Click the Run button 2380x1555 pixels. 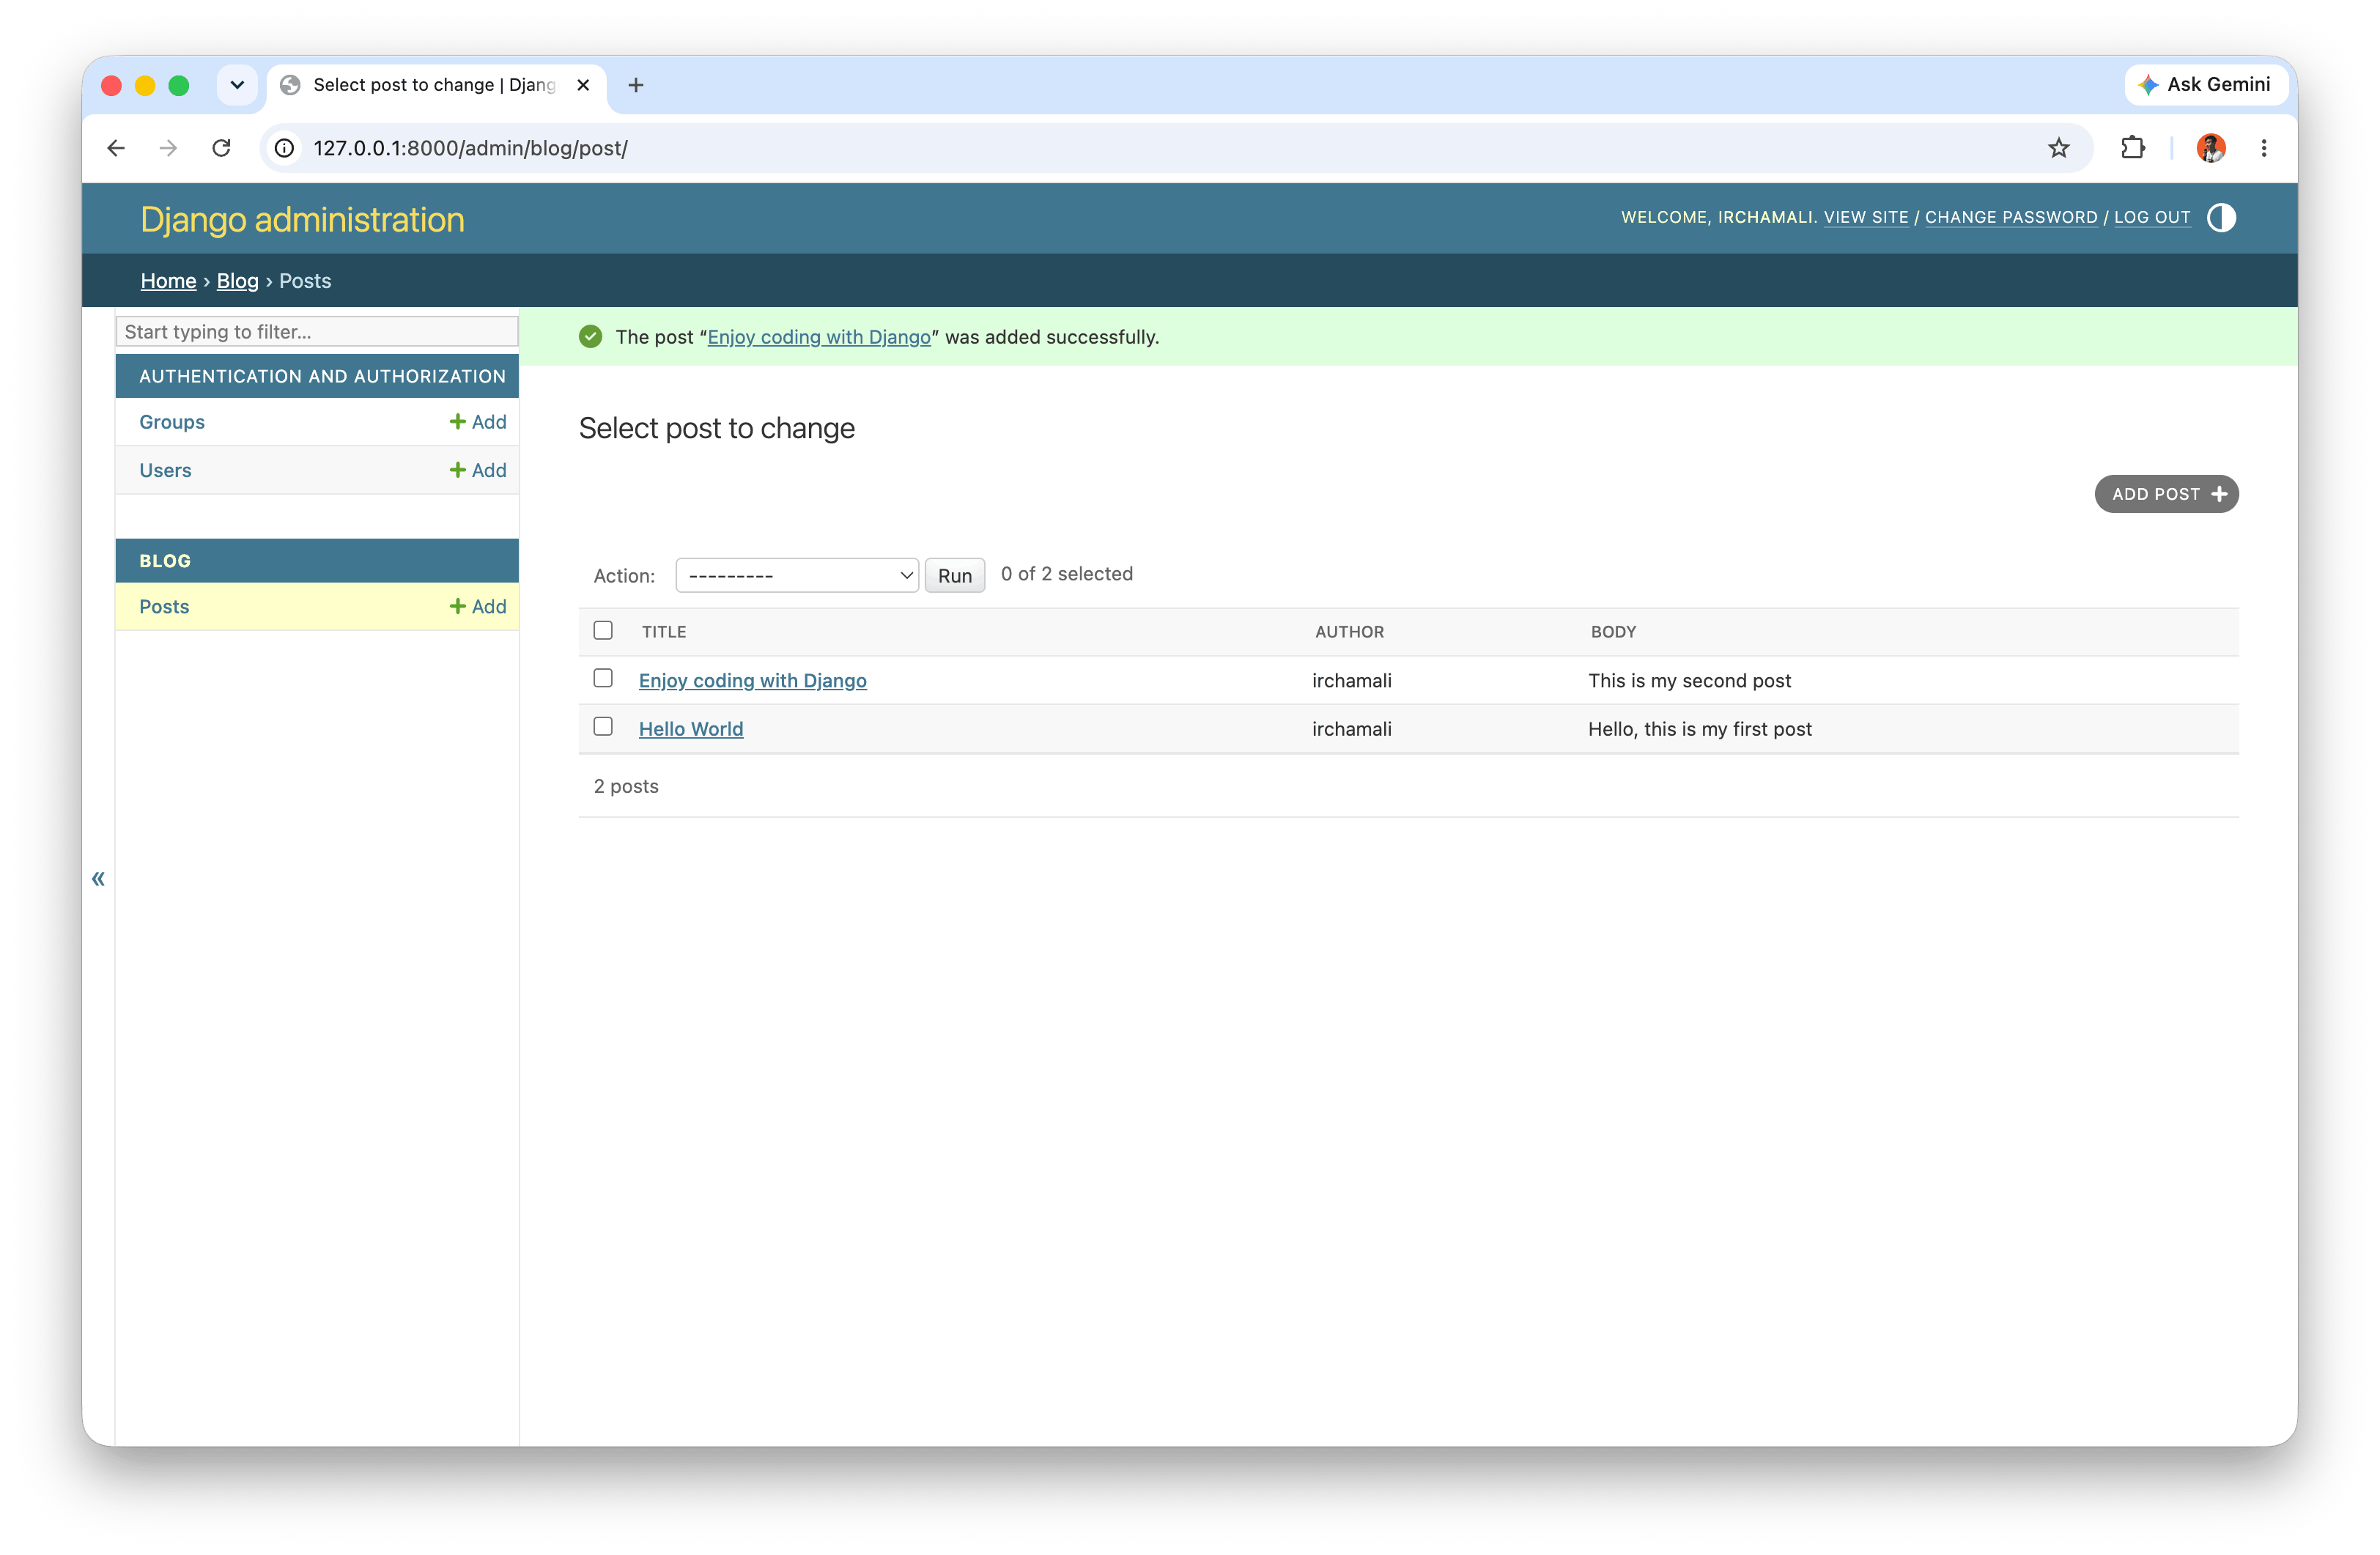[955, 575]
